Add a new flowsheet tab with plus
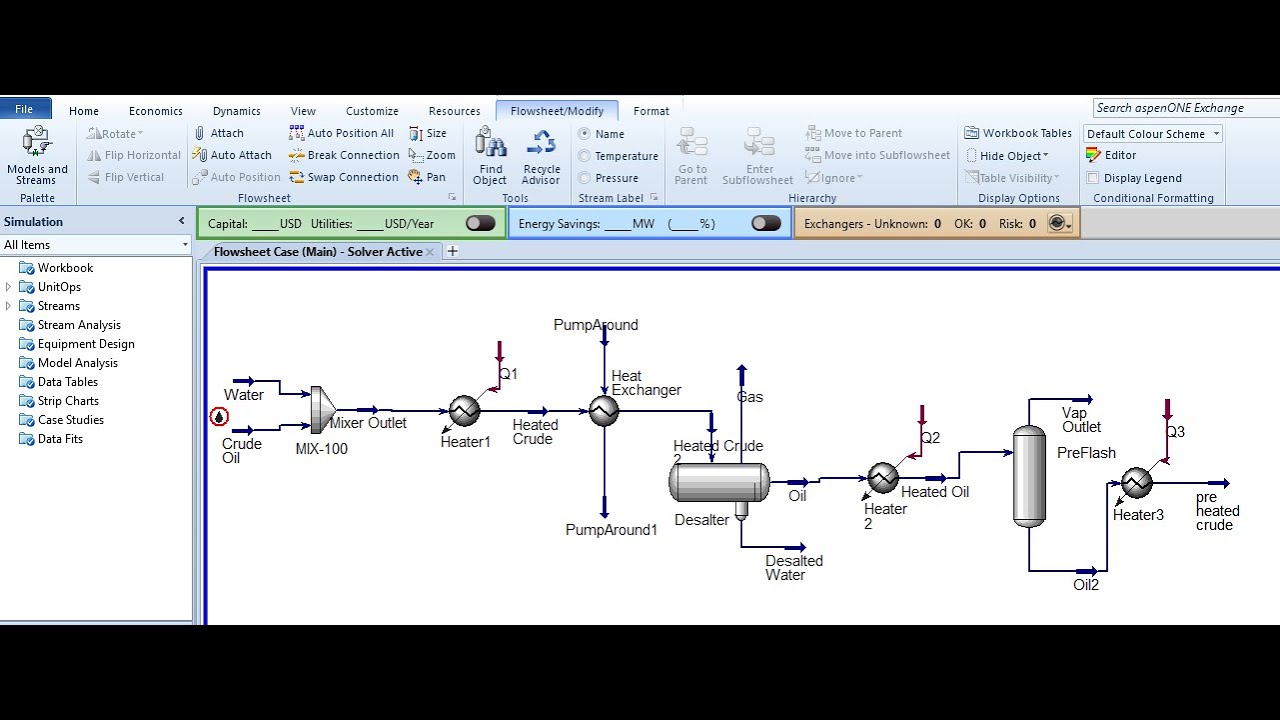1280x720 pixels. (452, 251)
